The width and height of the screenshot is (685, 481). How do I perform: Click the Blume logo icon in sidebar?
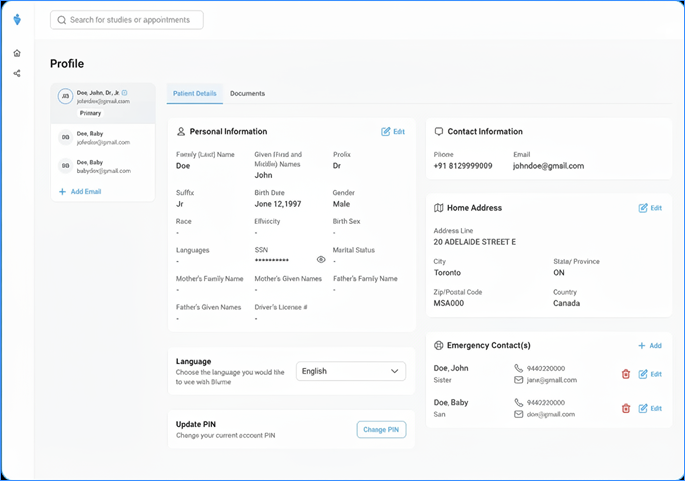17,19
